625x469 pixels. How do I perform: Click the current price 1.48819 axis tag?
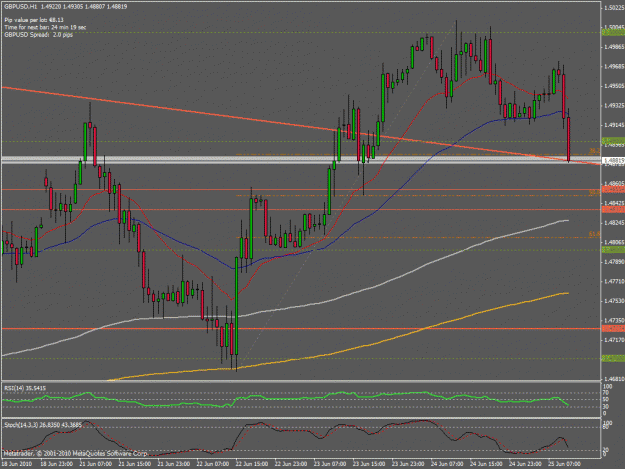(613, 161)
